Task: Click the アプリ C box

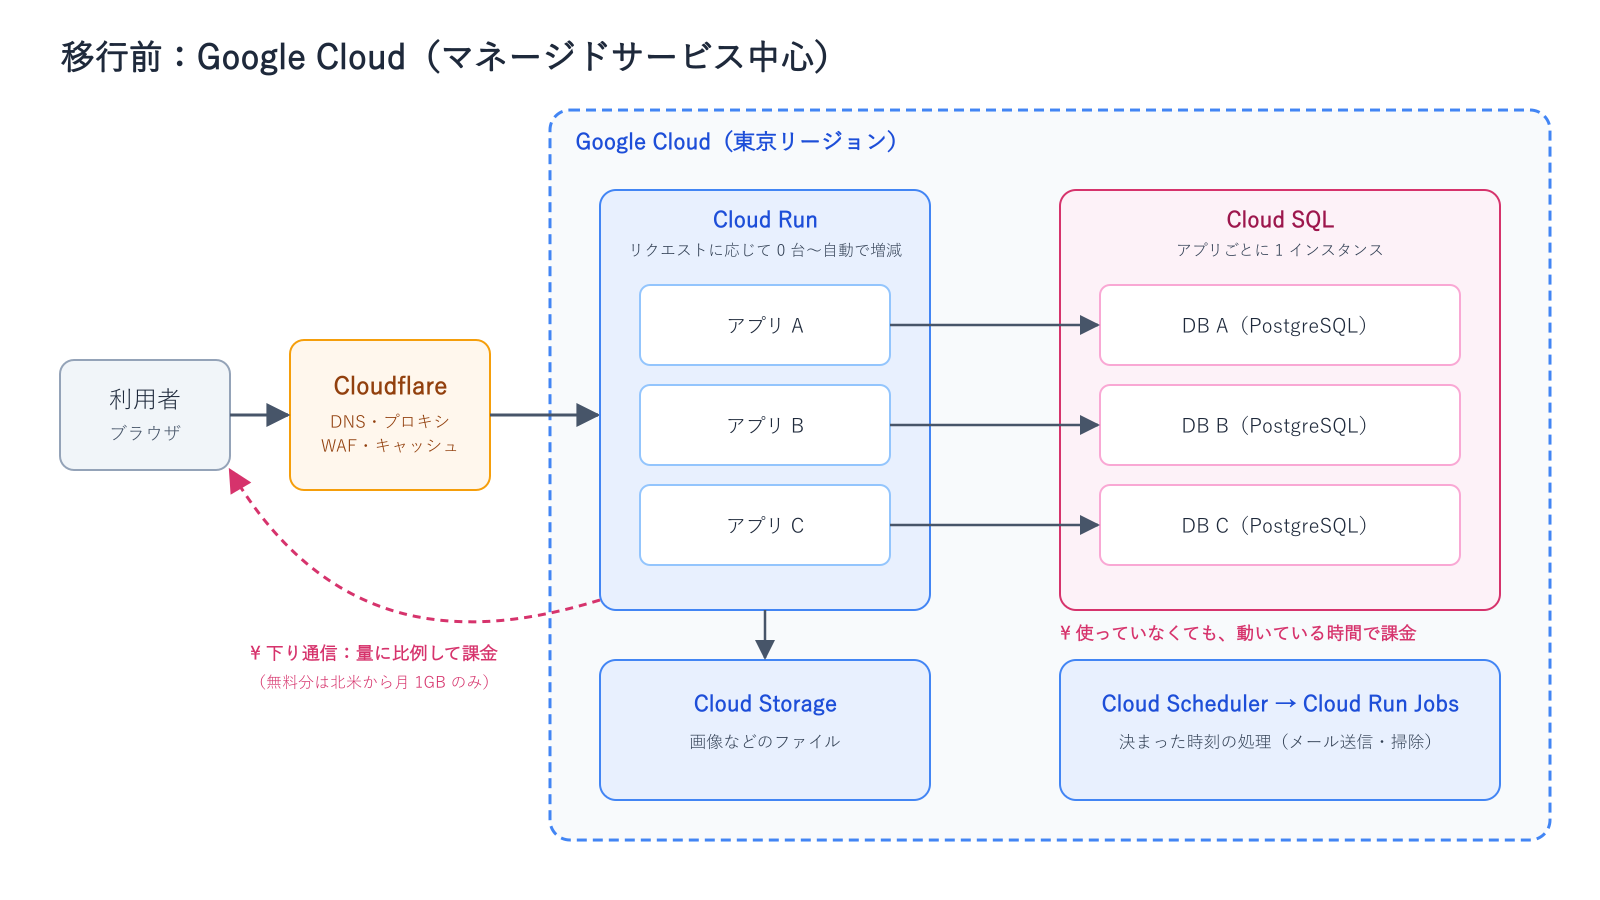Action: click(x=765, y=525)
